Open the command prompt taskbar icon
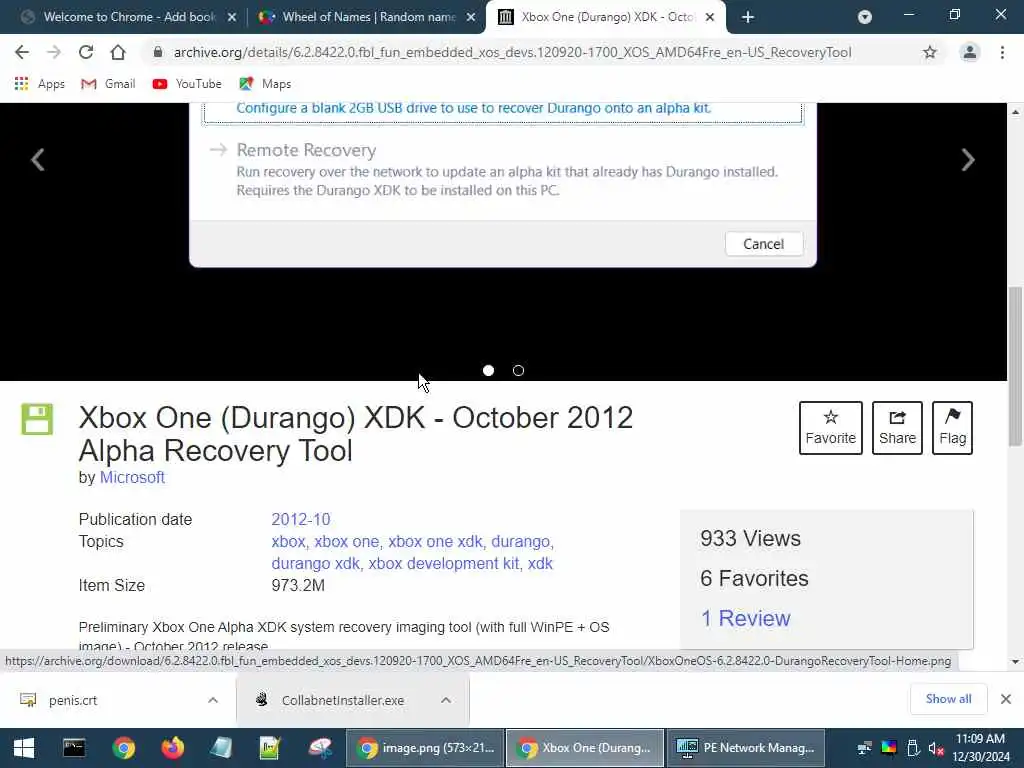 point(74,748)
